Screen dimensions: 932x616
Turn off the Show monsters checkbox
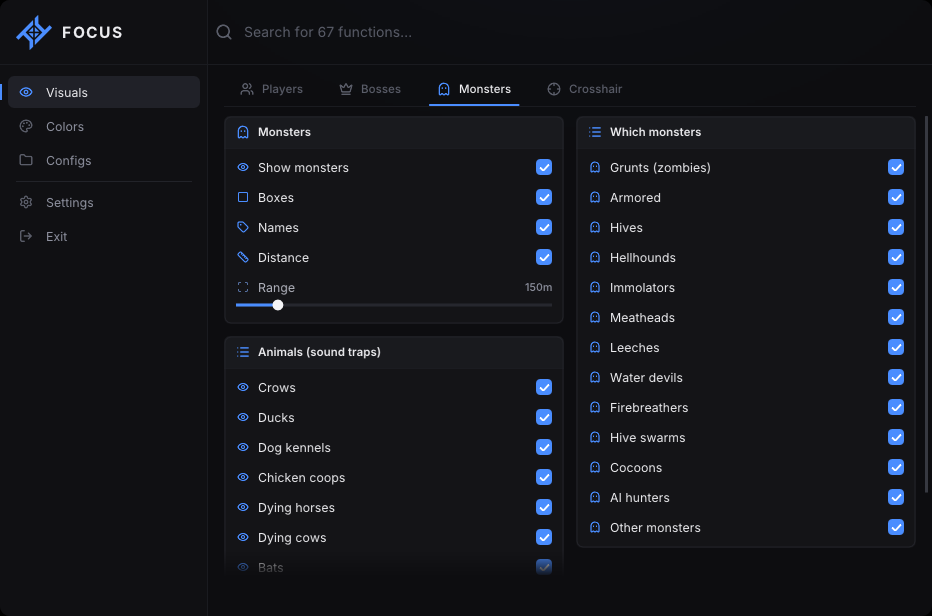(x=544, y=167)
